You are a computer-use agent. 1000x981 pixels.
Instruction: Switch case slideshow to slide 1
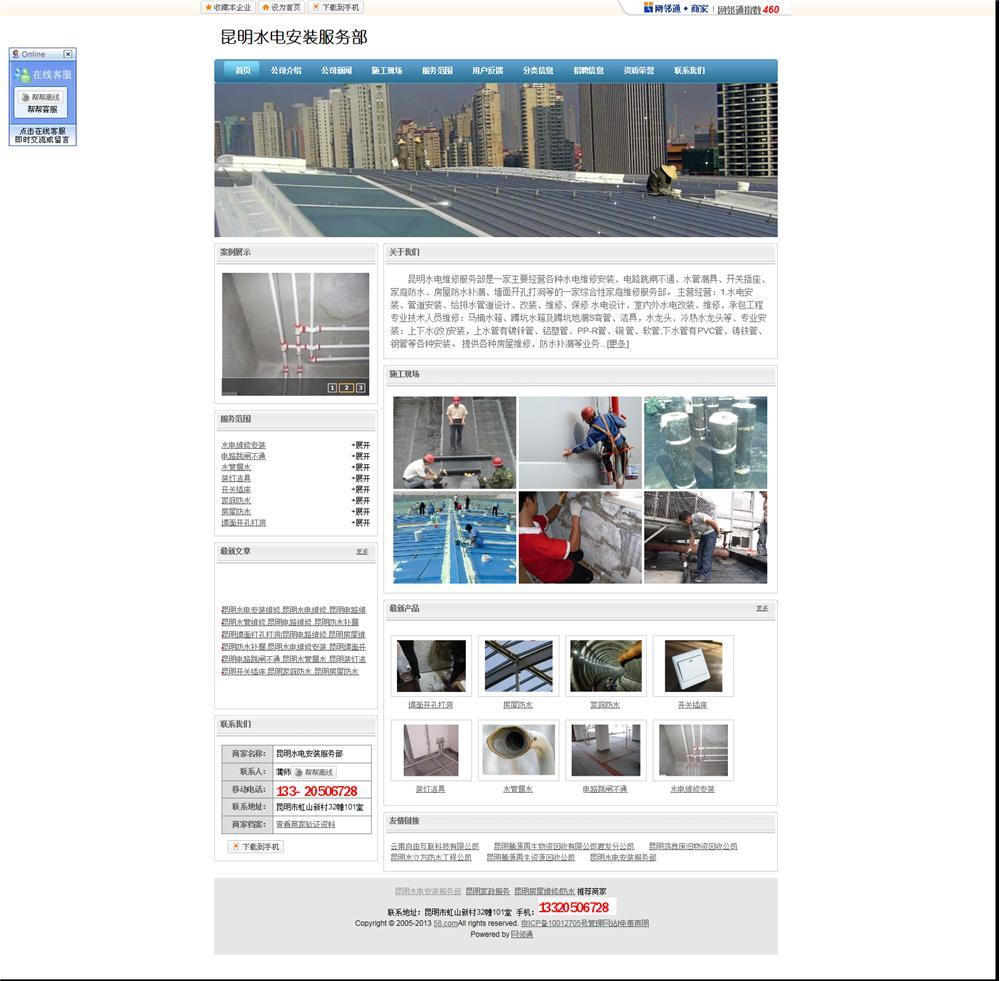point(332,388)
